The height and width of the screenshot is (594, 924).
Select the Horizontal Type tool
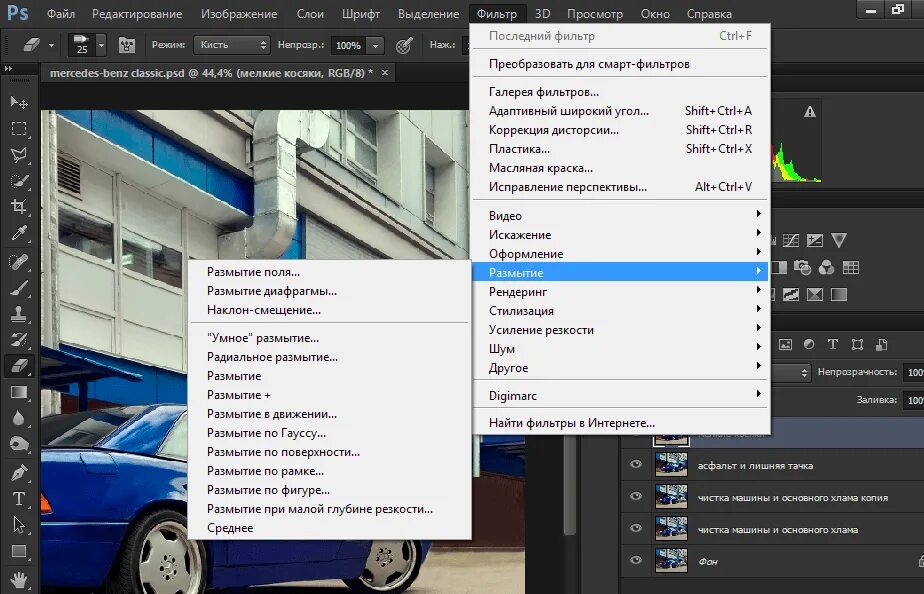tap(19, 499)
